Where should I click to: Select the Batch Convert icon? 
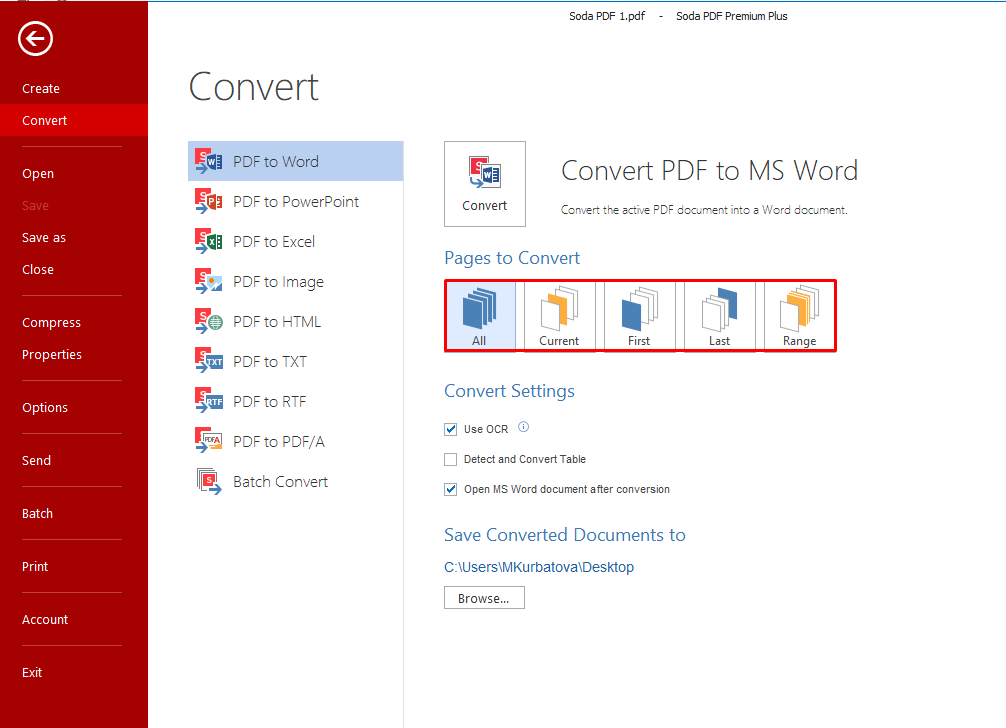point(209,482)
